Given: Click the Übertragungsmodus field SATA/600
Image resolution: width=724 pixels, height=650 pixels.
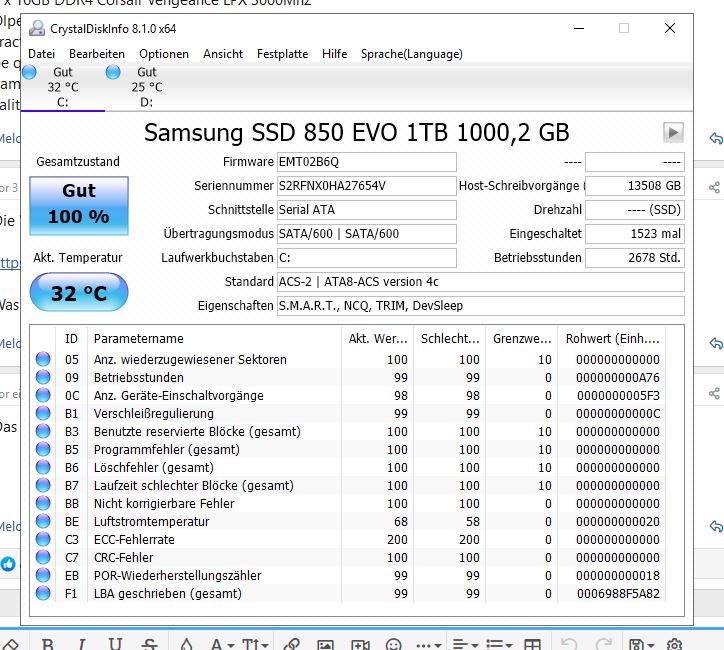Looking at the screenshot, I should (x=367, y=234).
